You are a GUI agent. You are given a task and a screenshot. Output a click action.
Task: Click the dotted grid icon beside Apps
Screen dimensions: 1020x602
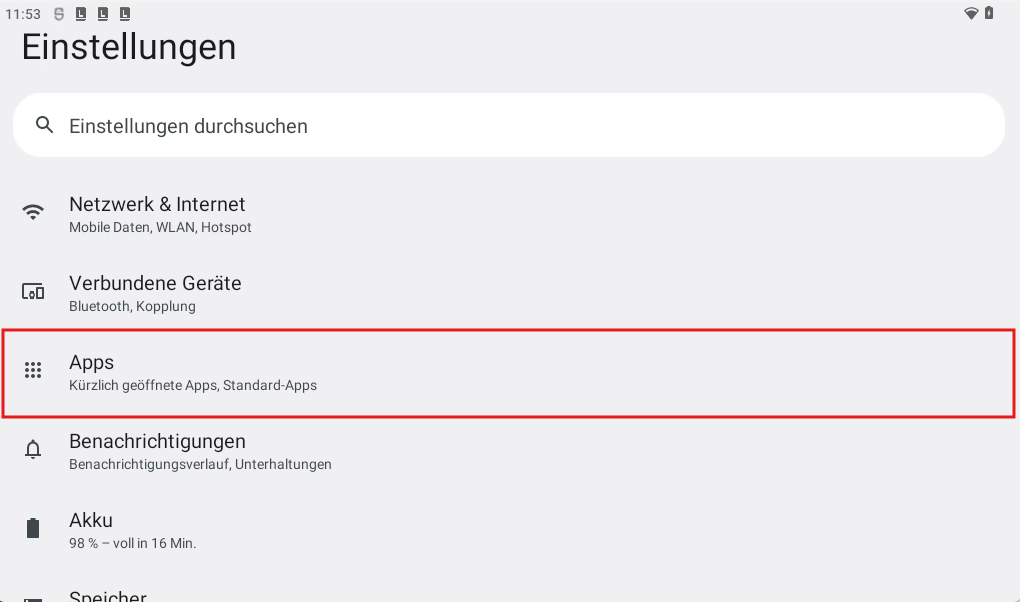pyautogui.click(x=33, y=370)
